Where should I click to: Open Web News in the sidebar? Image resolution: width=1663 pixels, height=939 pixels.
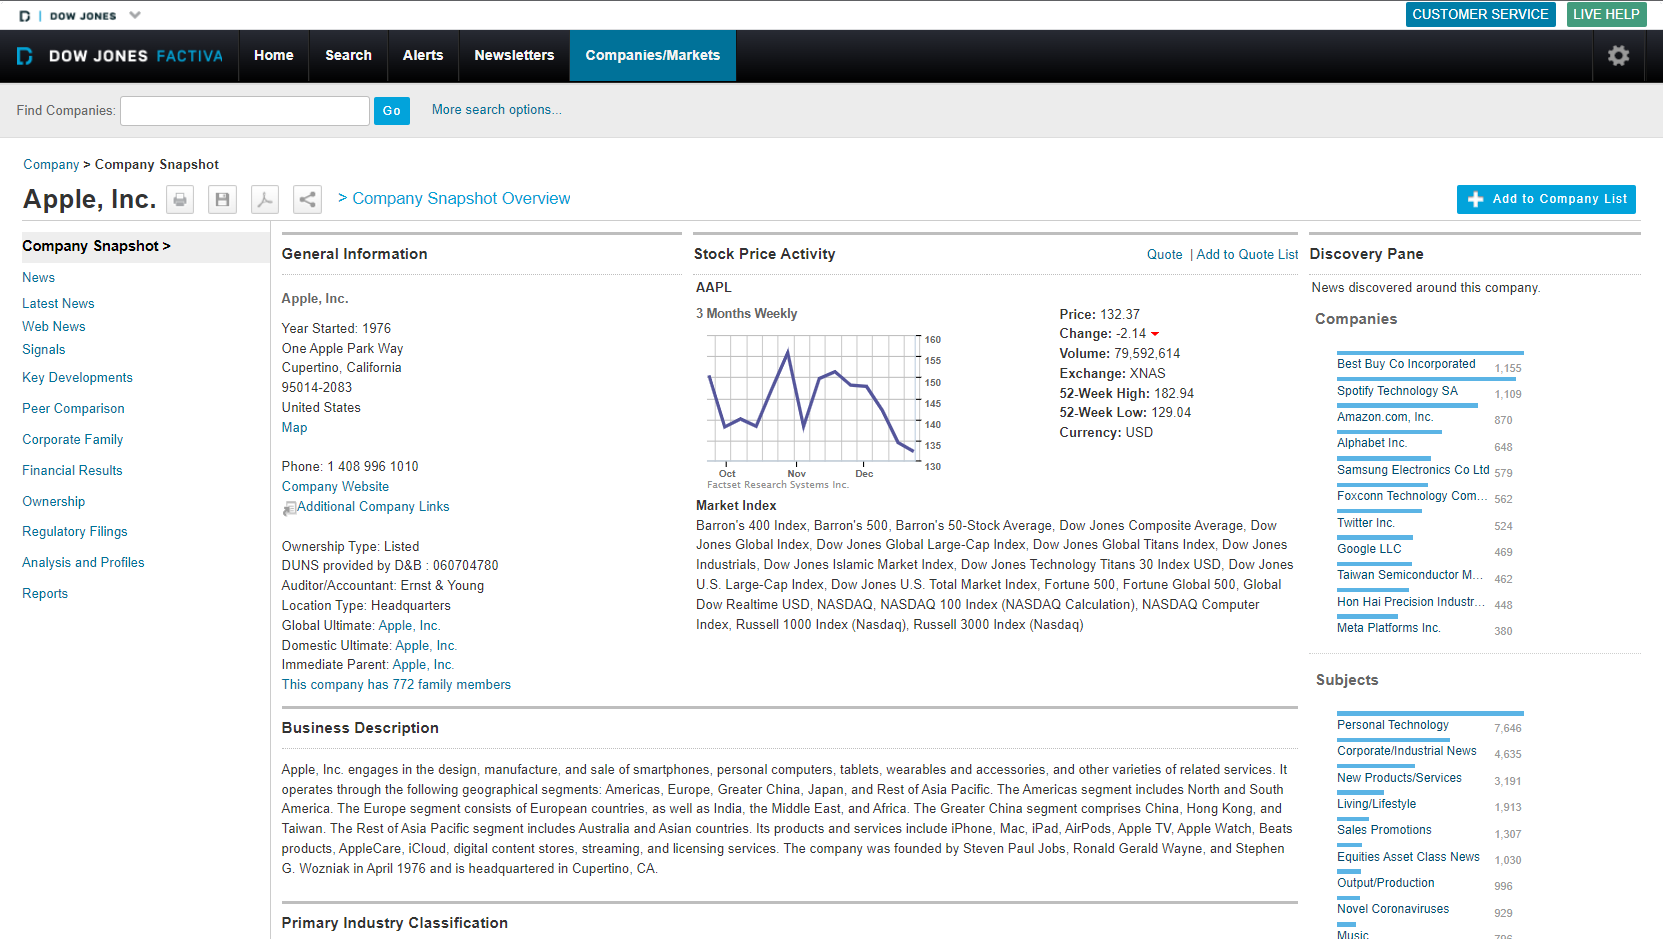(54, 327)
